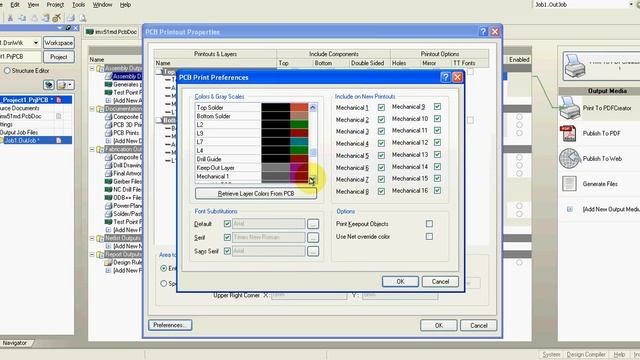The image size is (640, 360).
Task: Click the Top Solder color swatch
Action: click(299, 107)
